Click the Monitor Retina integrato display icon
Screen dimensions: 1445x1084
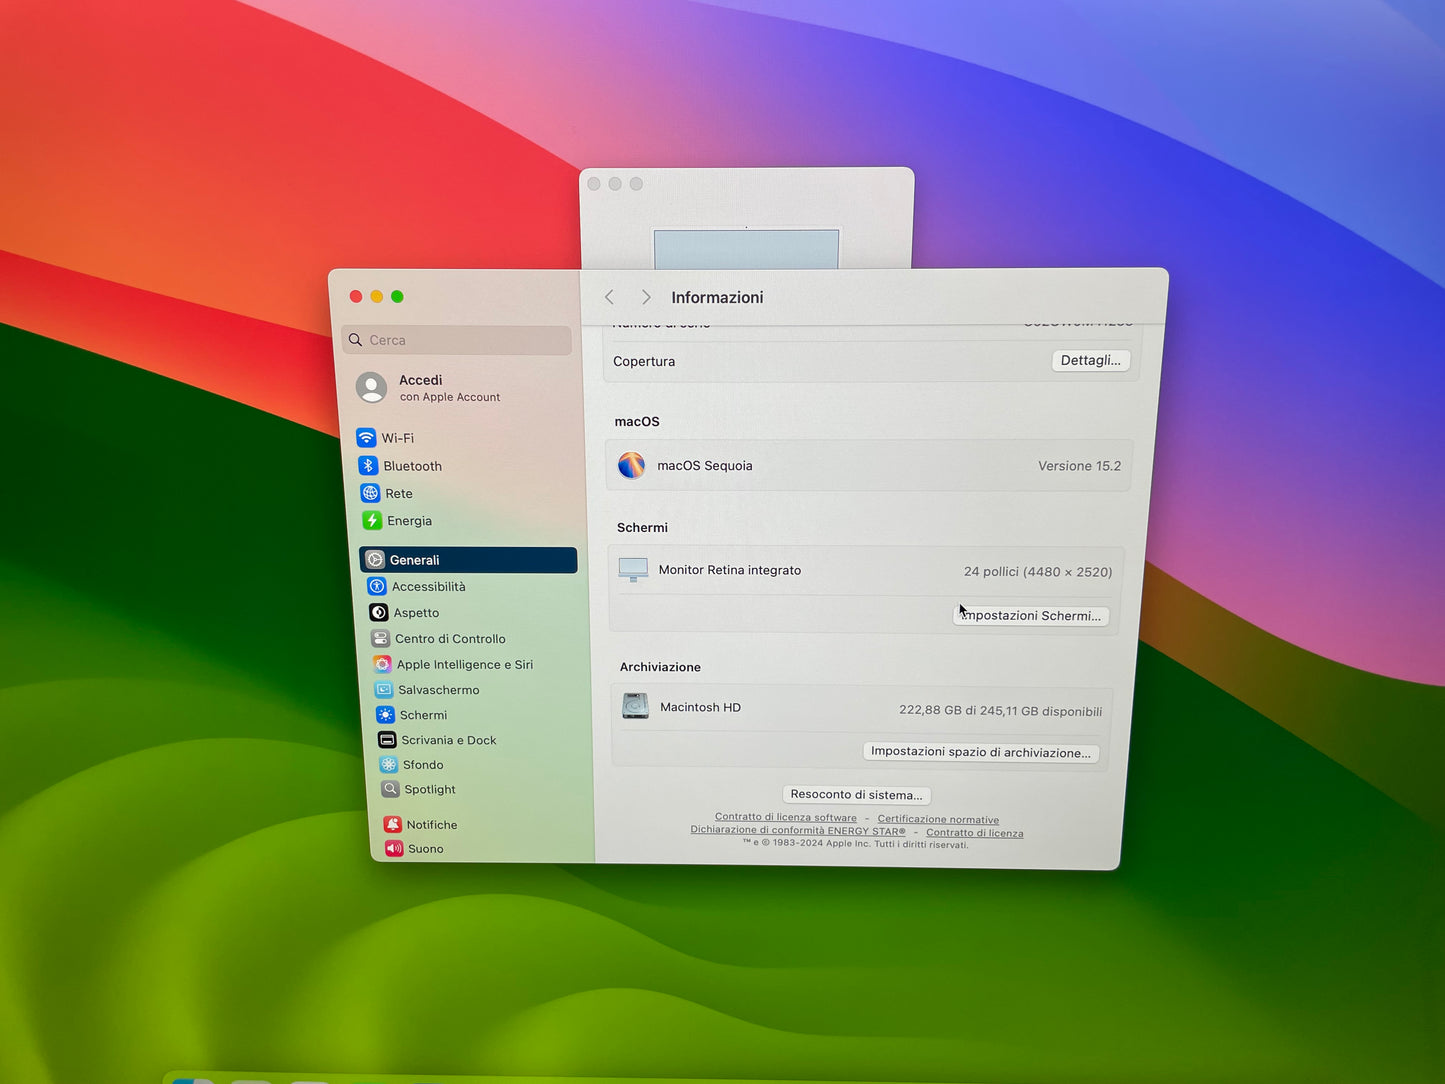click(633, 570)
